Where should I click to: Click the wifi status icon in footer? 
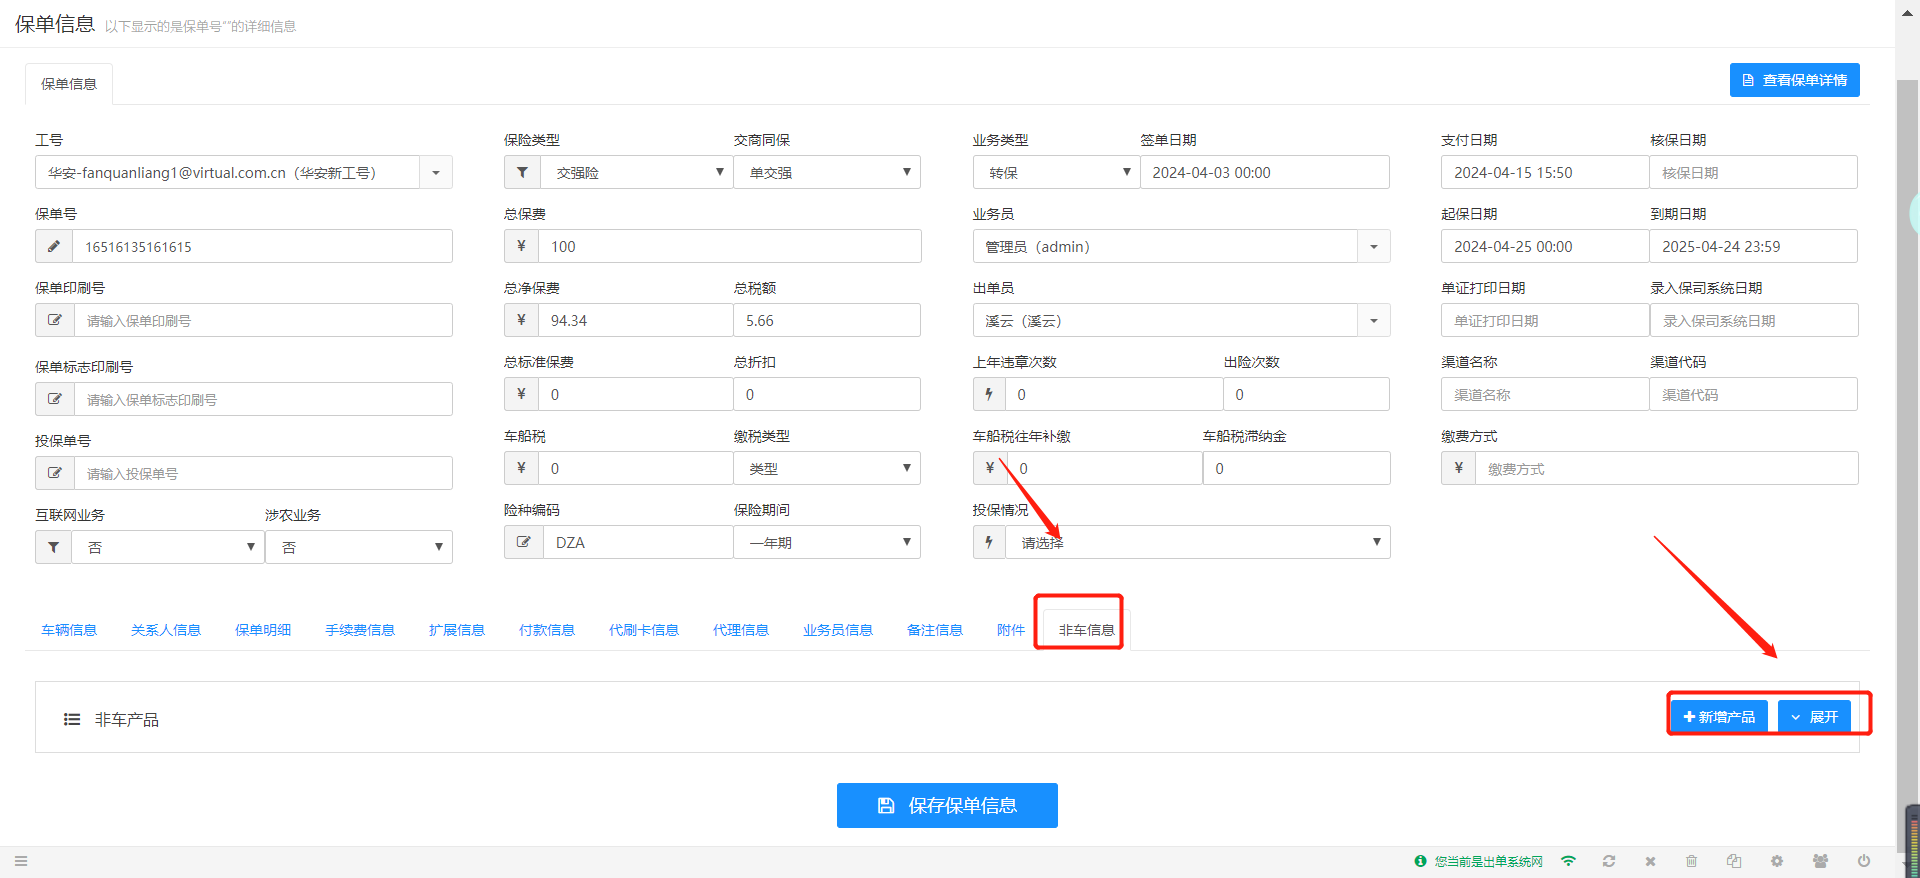click(1568, 861)
